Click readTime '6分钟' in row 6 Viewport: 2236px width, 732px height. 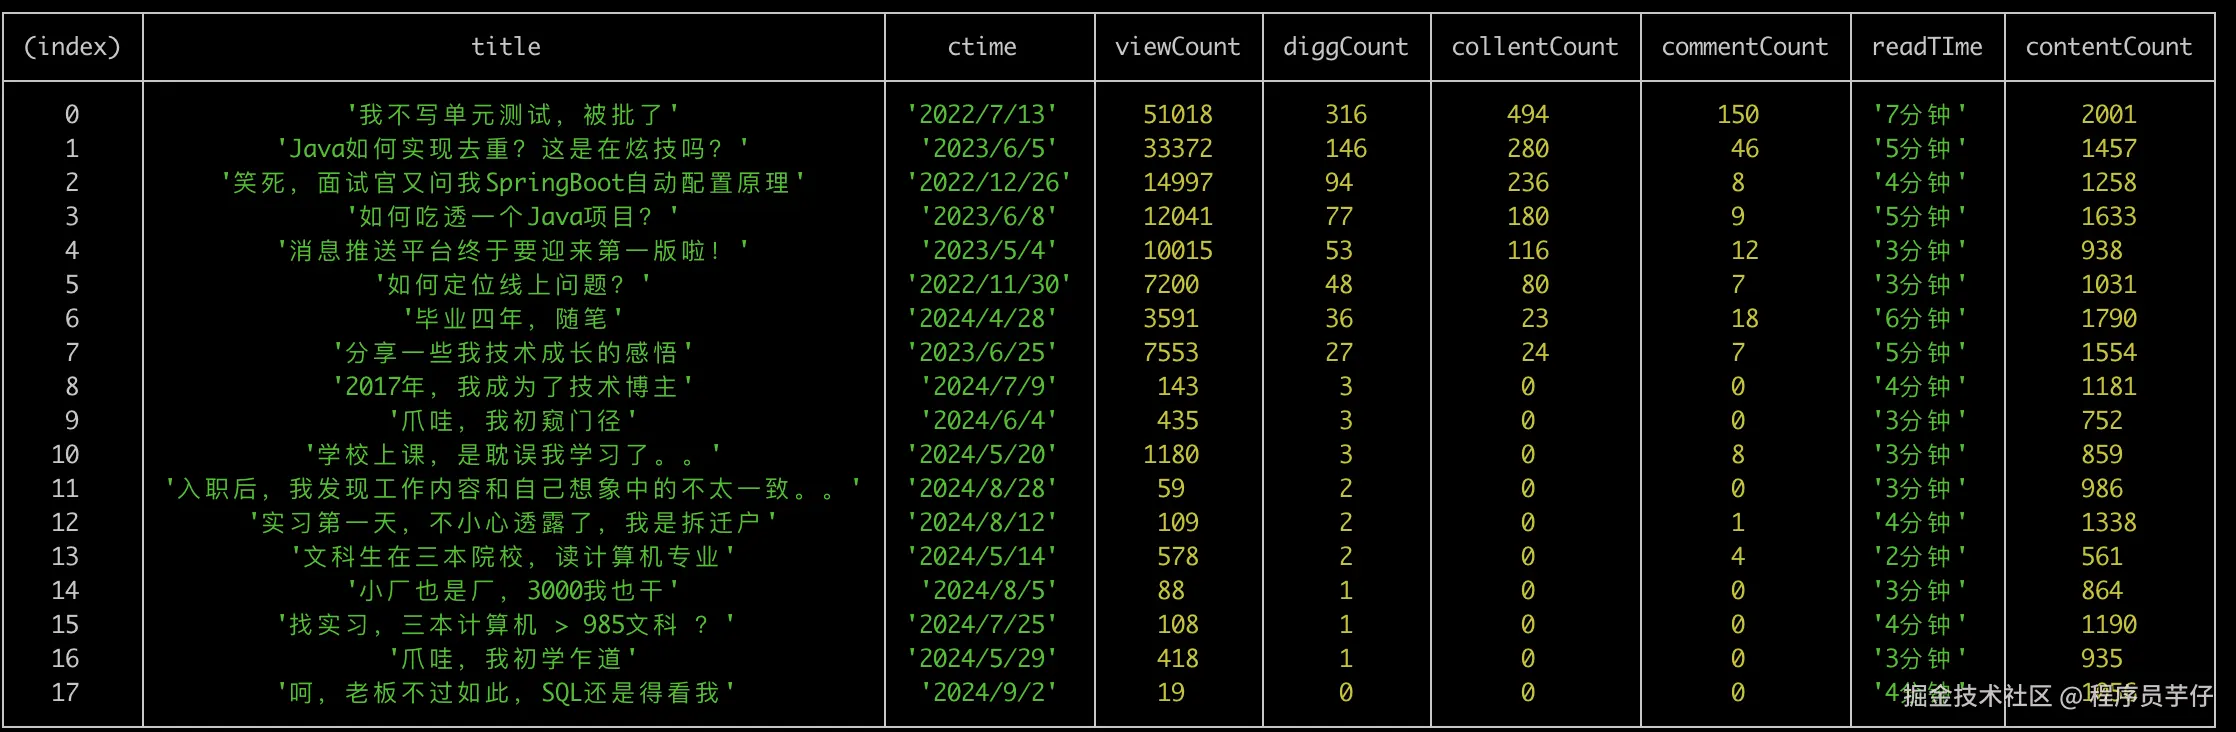[x=1920, y=319]
